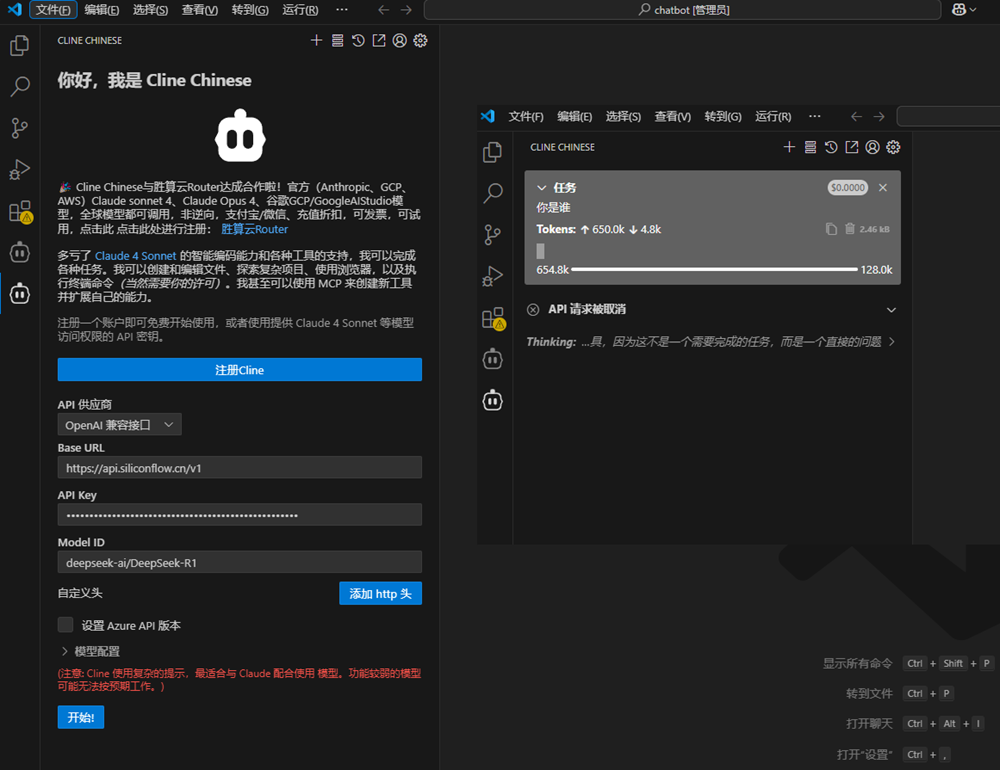The width and height of the screenshot is (1000, 770).
Task: Click the context window progress bar between 654.8k and 128.0k
Action: (714, 269)
